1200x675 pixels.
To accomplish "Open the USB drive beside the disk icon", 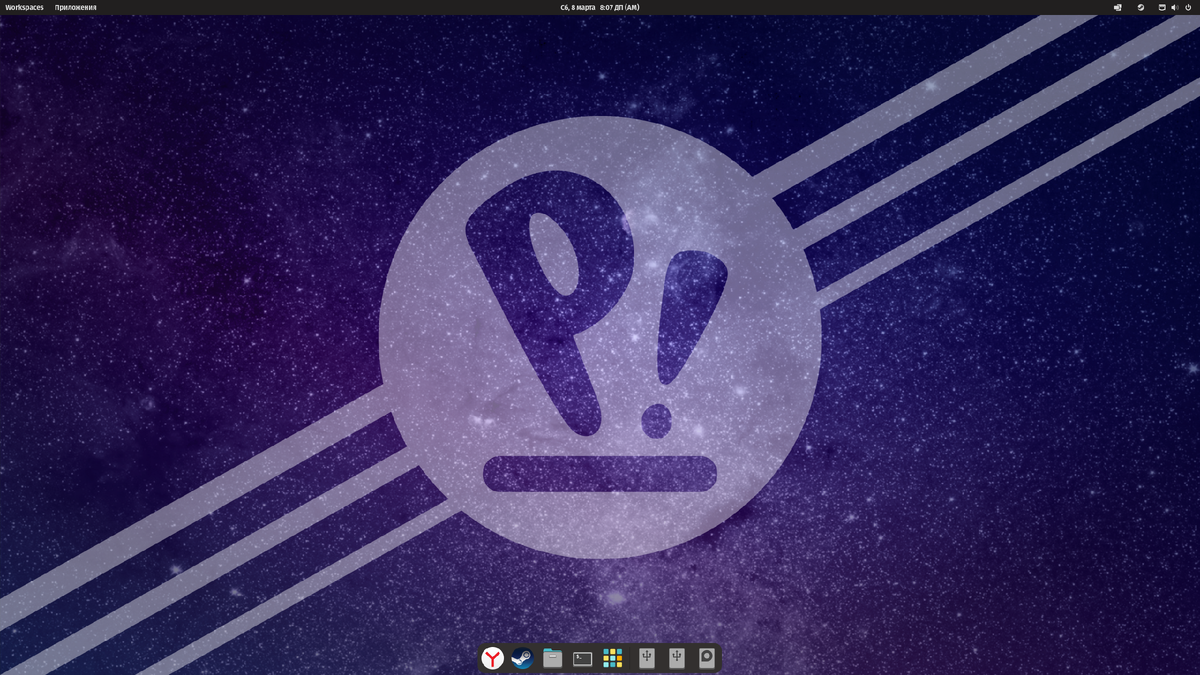I will (677, 658).
